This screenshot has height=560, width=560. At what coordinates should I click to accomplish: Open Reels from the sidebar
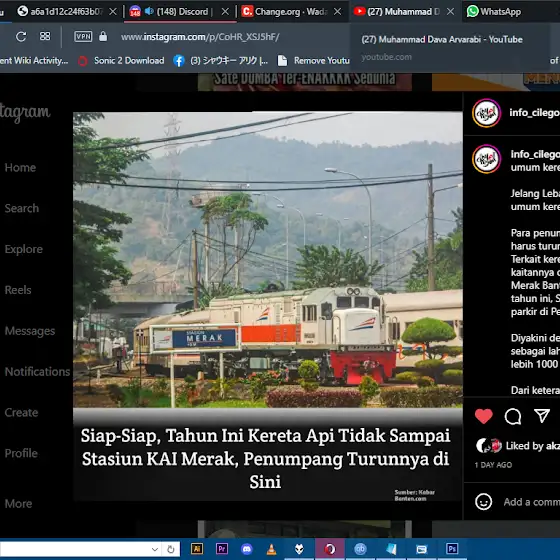18,290
